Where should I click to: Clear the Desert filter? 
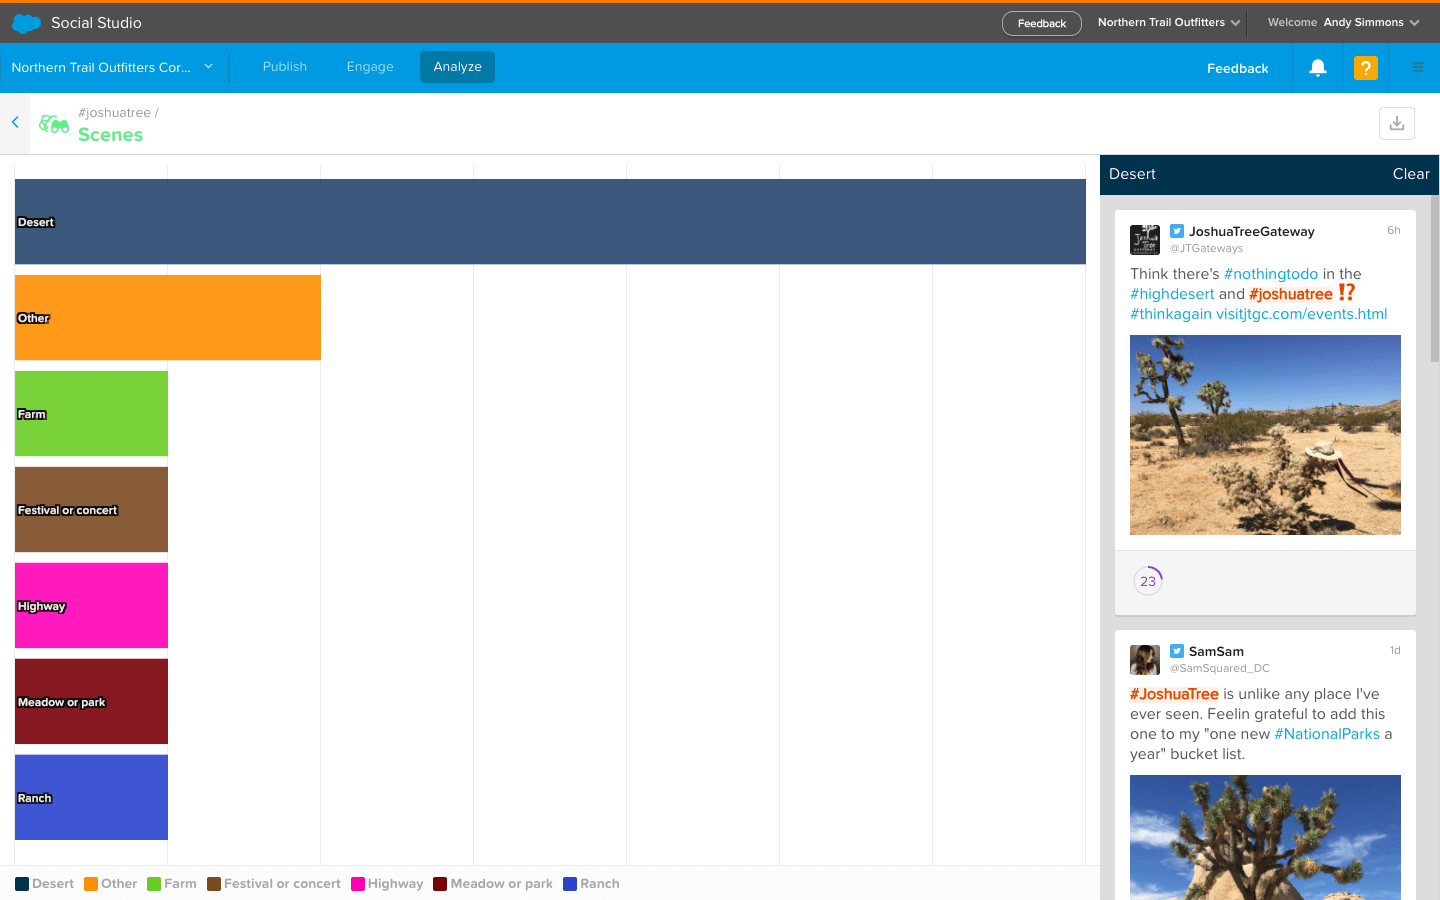point(1411,174)
